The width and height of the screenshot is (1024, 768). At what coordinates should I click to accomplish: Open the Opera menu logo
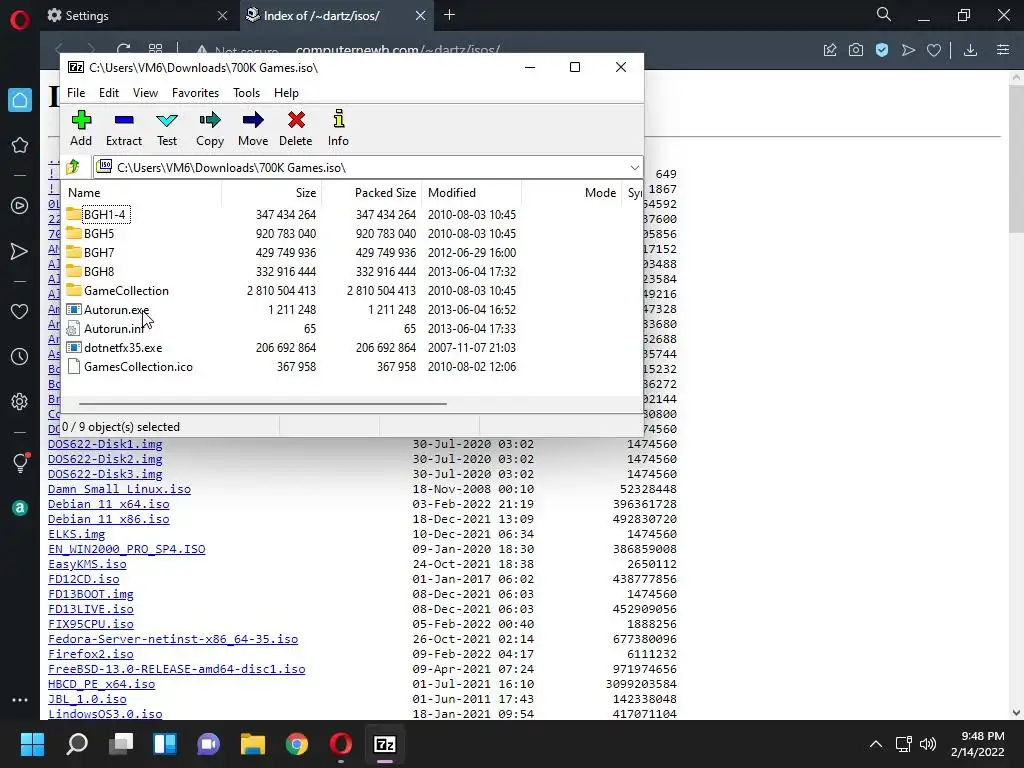(x=20, y=20)
